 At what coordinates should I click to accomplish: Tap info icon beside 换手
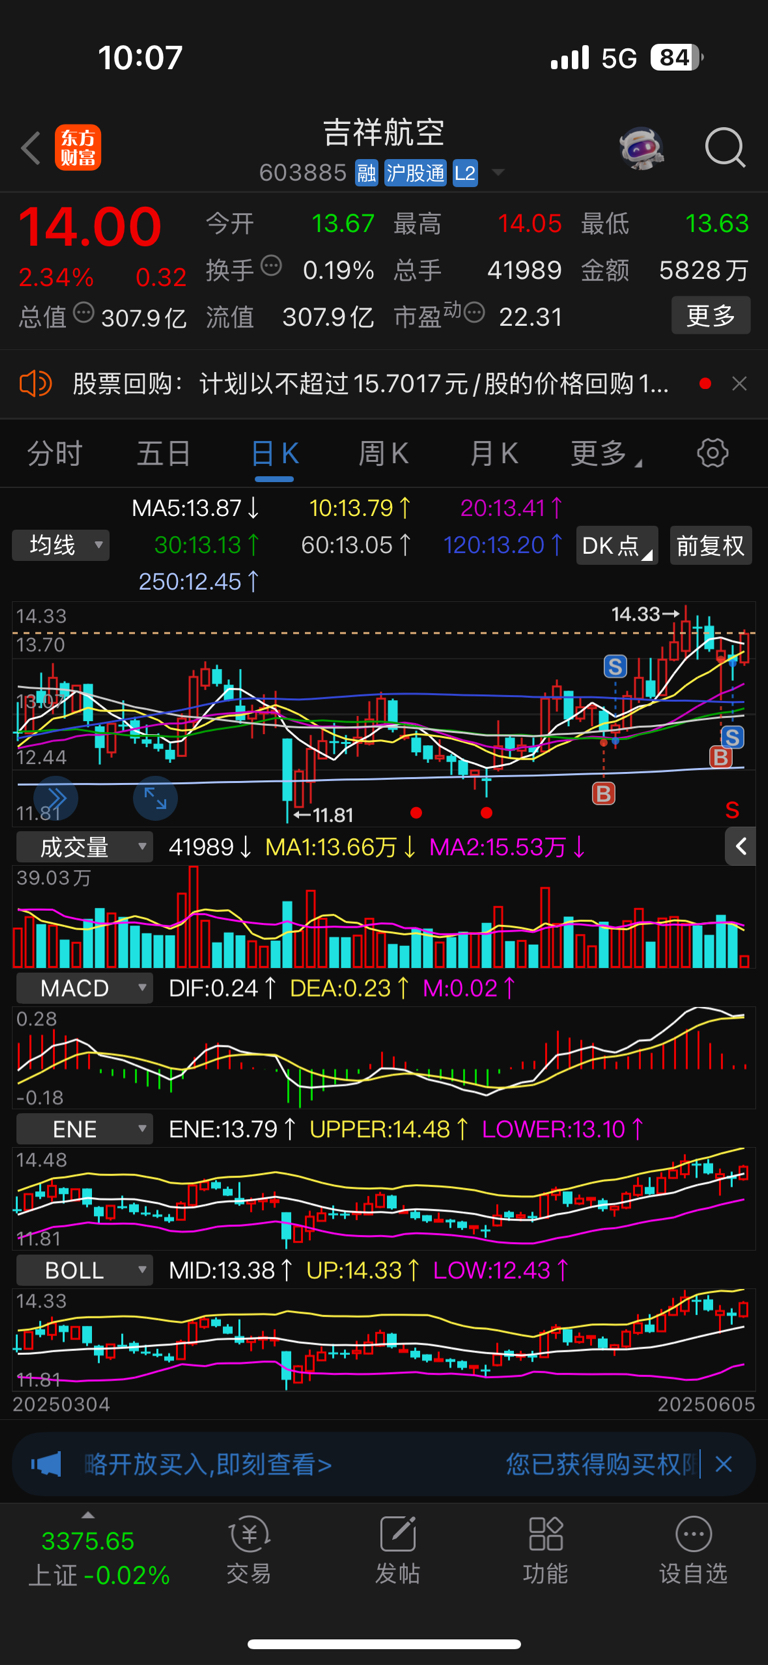tap(271, 266)
